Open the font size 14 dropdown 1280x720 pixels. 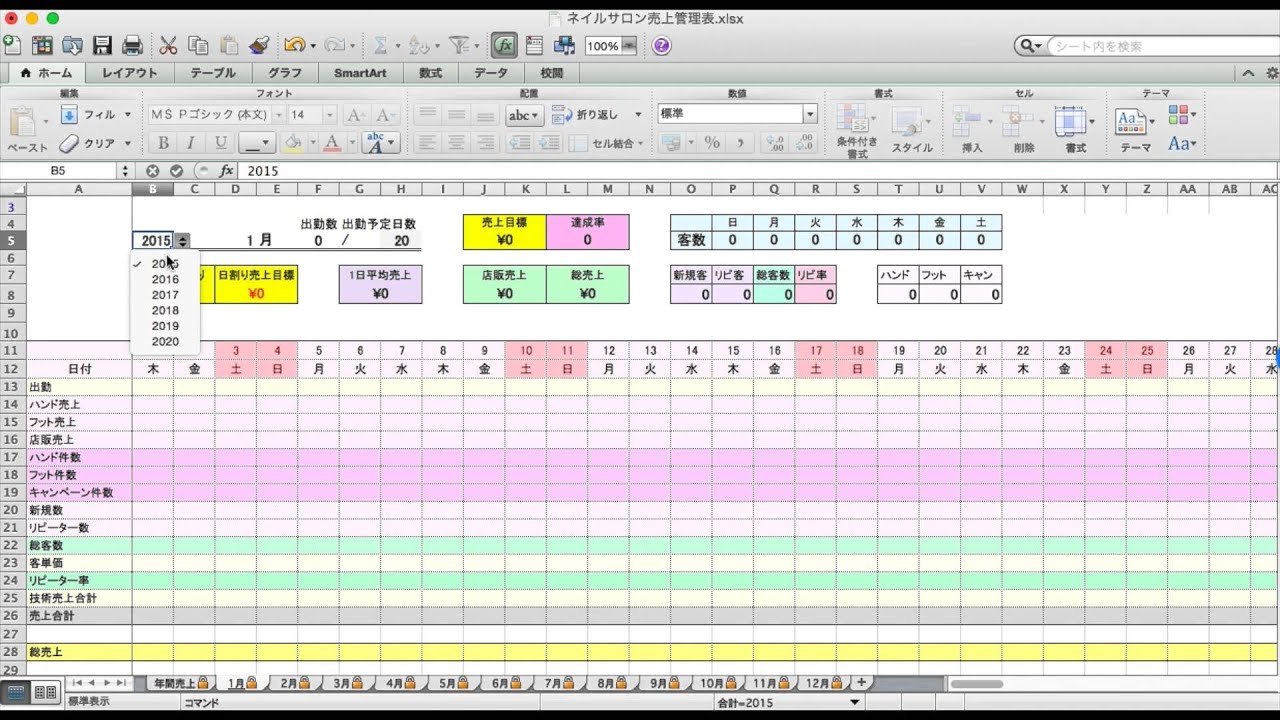[x=329, y=115]
